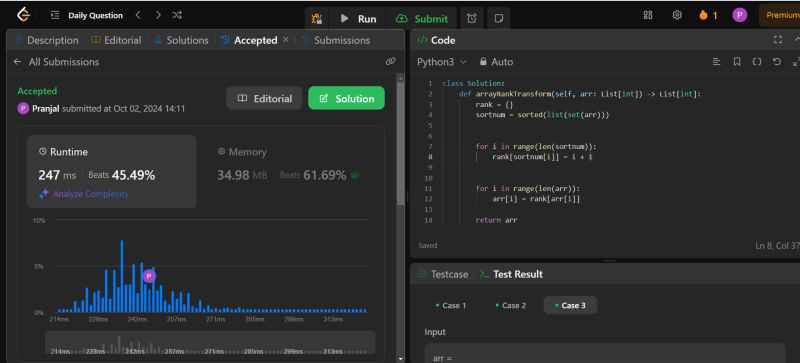800x363 pixels.
Task: Open the timer alarm clock icon
Action: click(x=472, y=19)
